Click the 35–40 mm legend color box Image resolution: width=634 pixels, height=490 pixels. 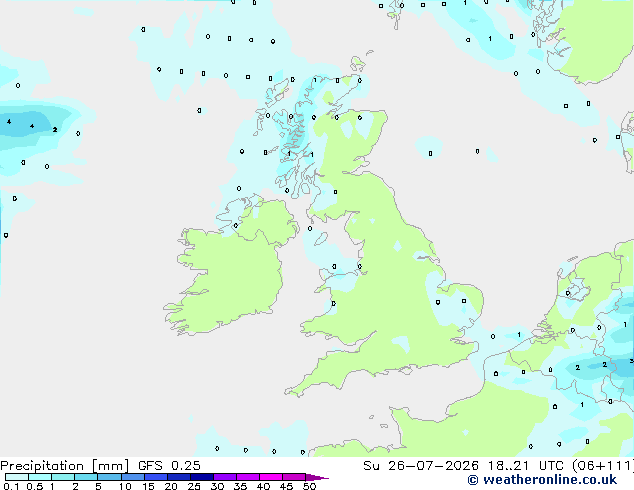248,477
